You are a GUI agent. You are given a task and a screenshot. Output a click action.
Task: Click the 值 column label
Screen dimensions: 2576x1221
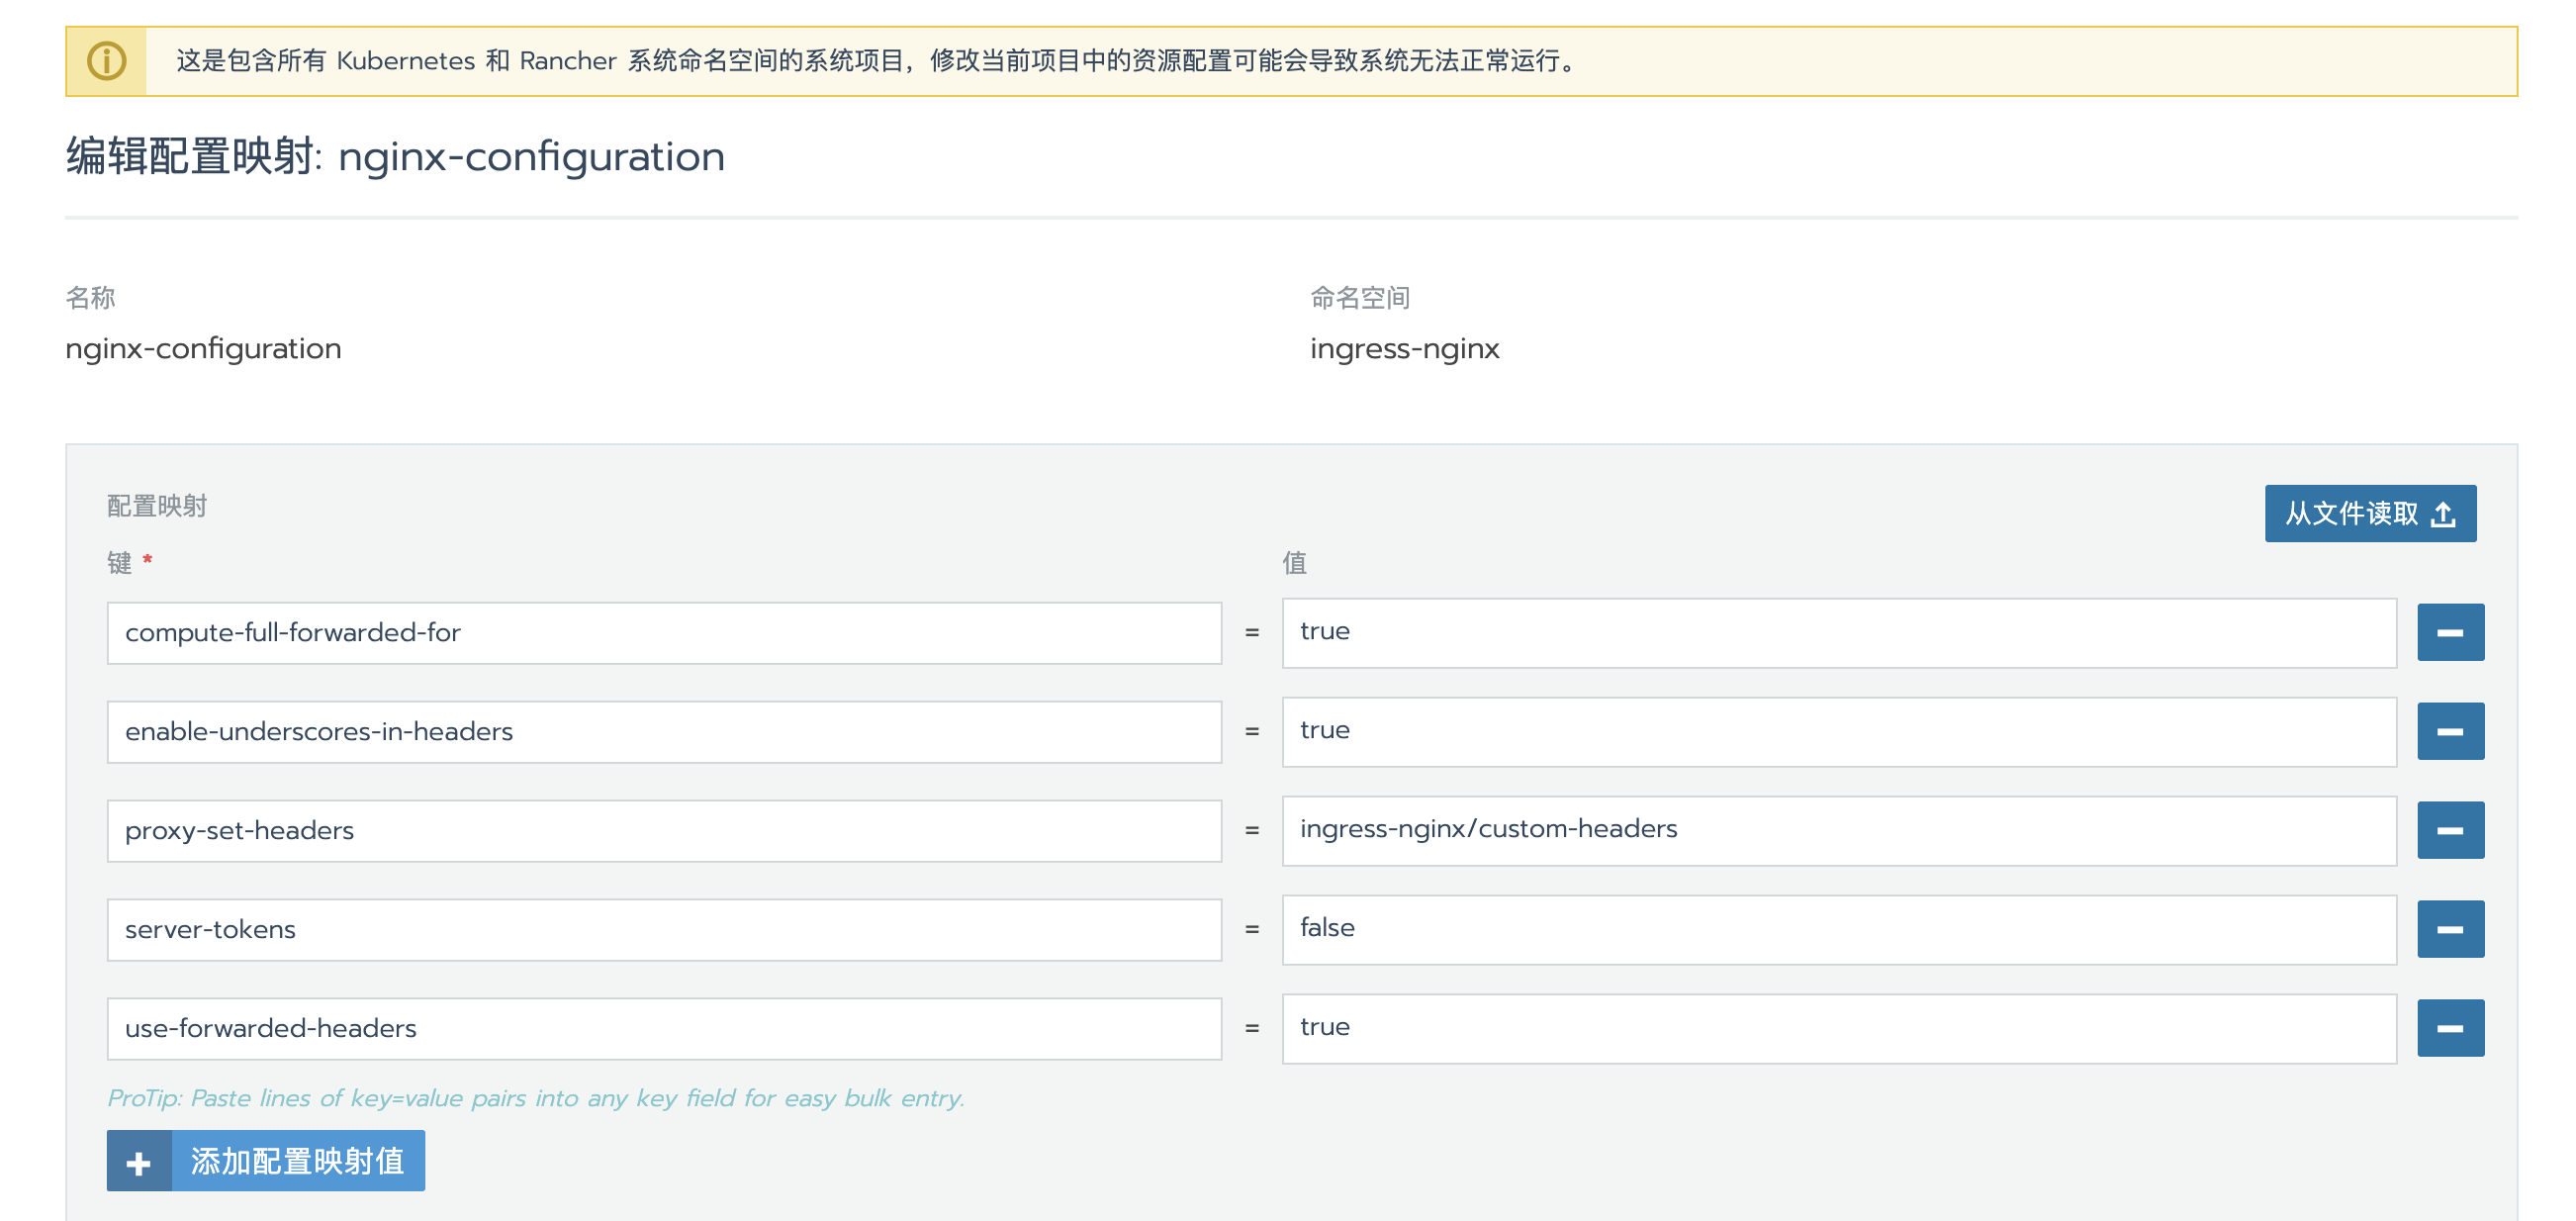(1294, 562)
